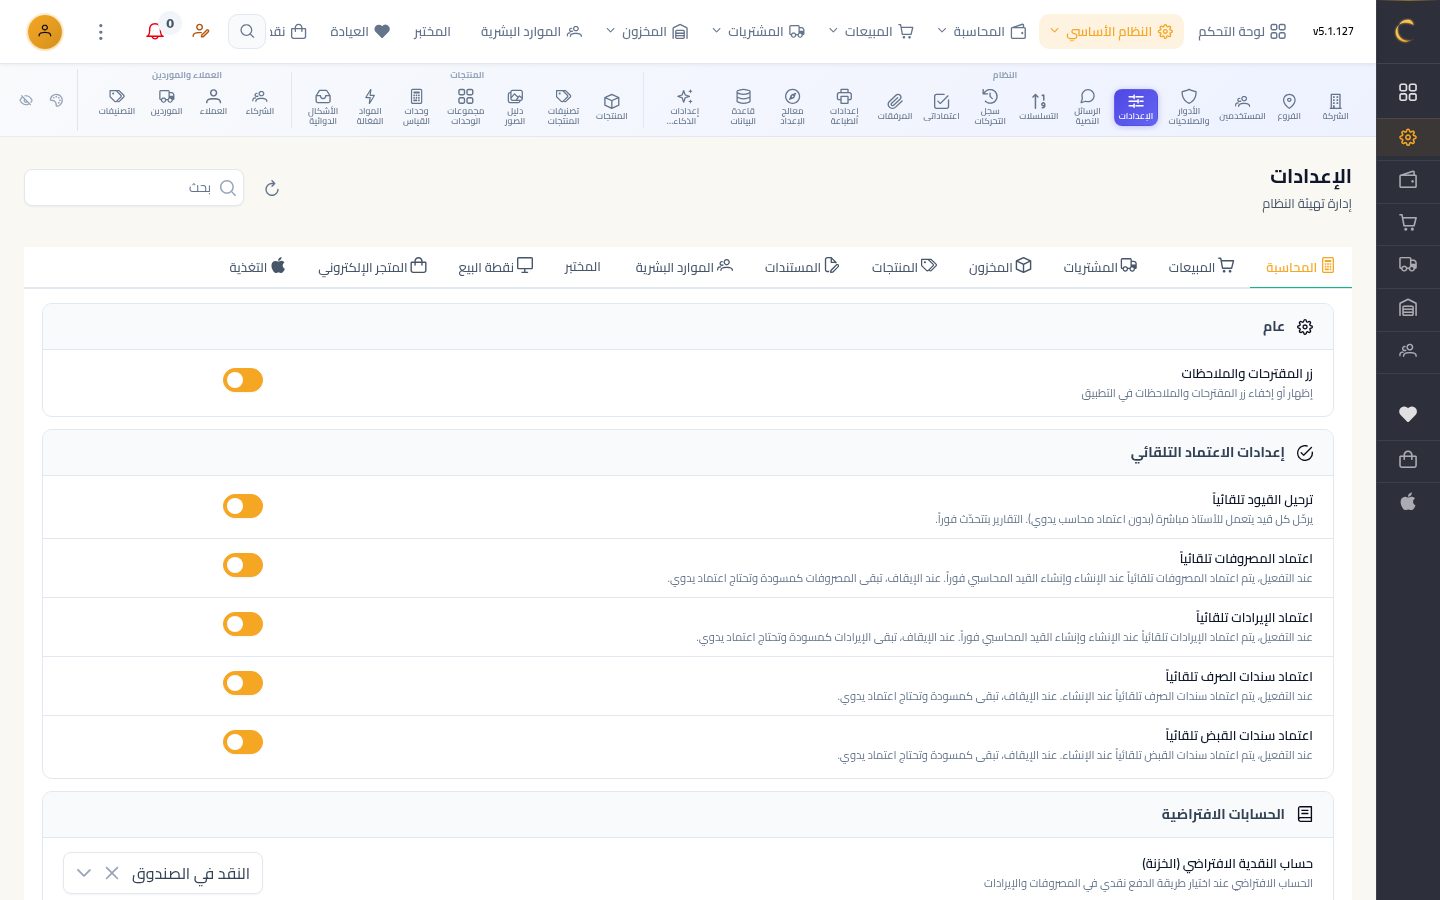
Task: Open العيادة (Clinic) in the top bar
Action: click(x=360, y=32)
